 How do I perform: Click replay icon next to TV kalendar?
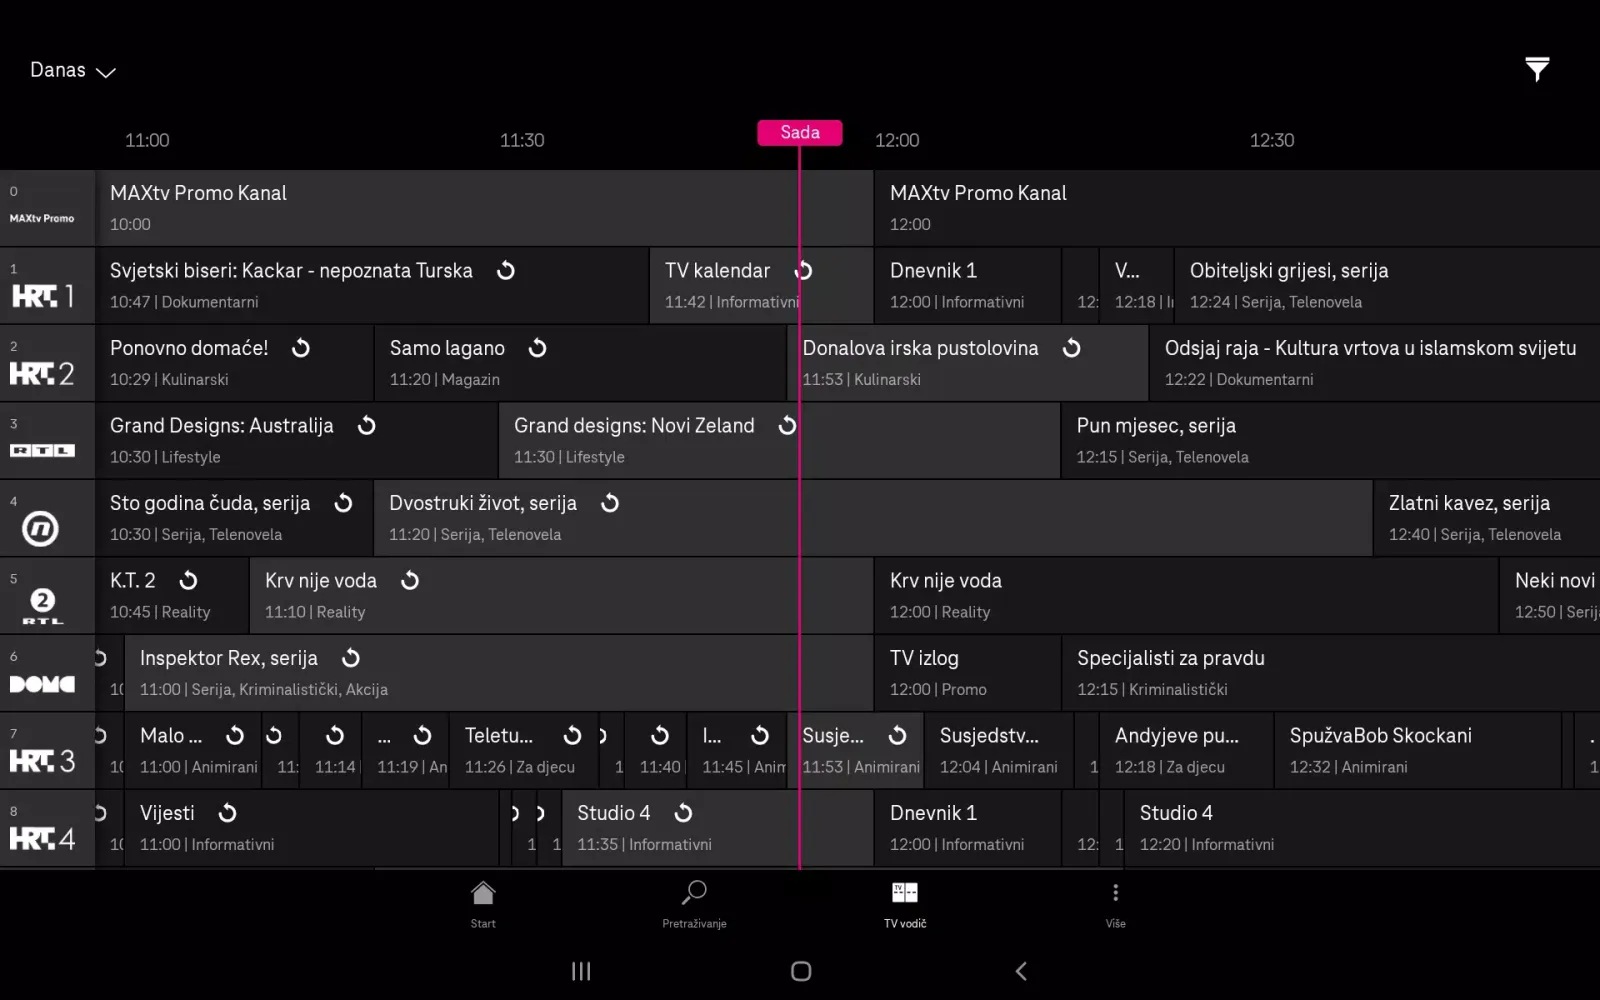click(803, 270)
